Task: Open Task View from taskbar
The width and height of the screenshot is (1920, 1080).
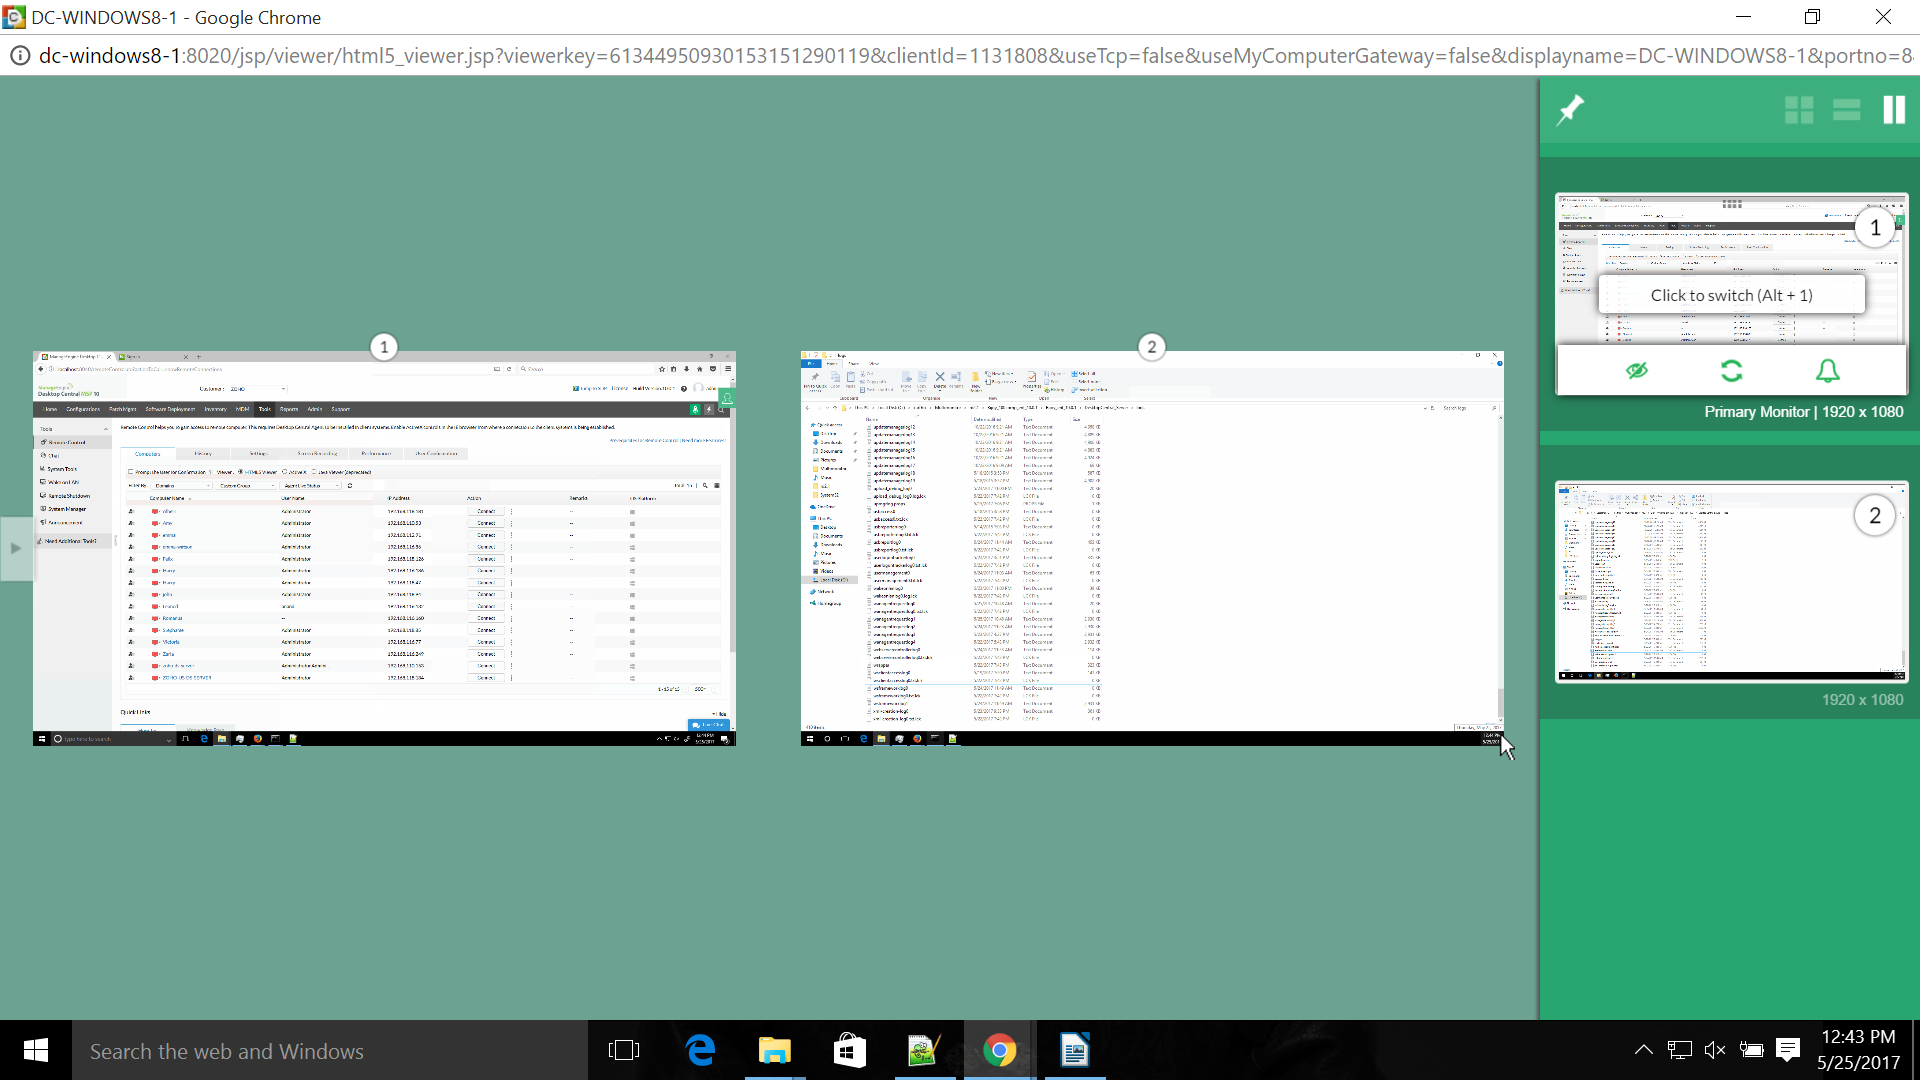Action: 623,1050
